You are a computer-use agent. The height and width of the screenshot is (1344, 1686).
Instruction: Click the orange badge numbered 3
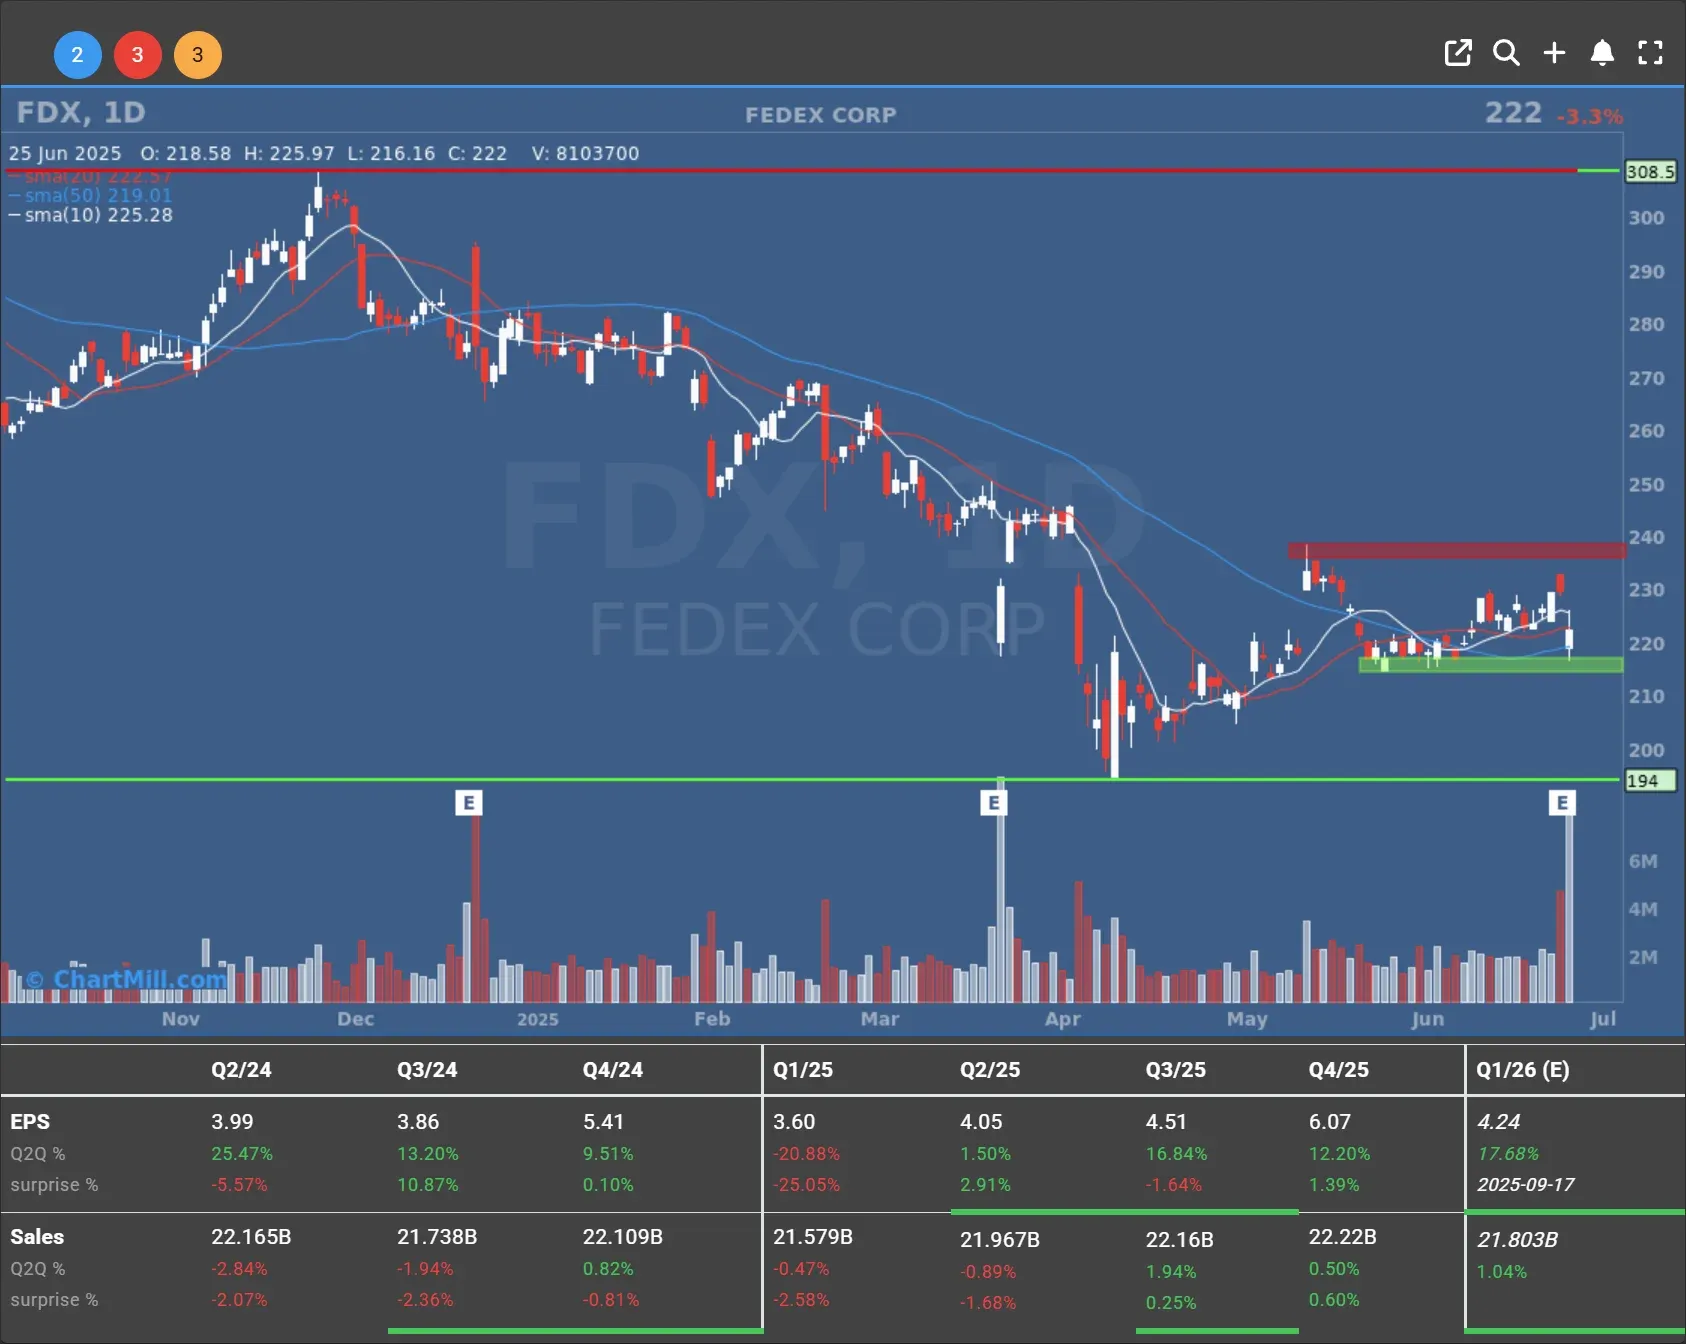198,55
